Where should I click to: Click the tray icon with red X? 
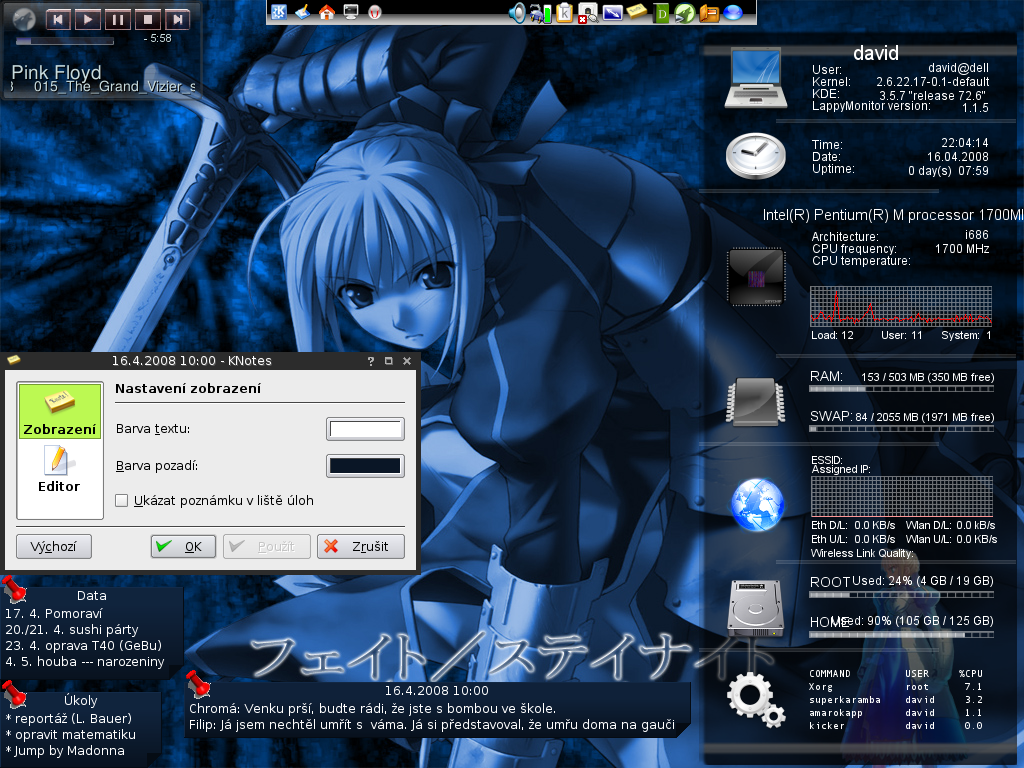(x=587, y=13)
